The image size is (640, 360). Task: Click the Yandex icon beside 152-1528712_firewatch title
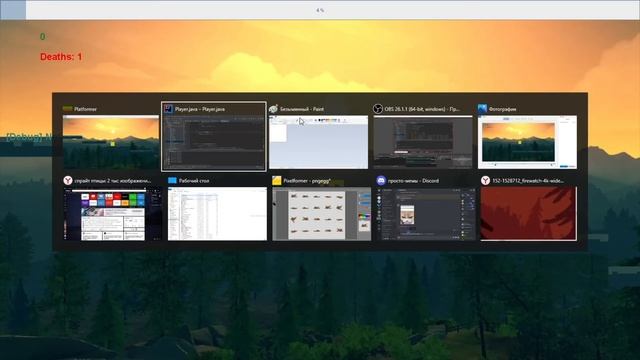coord(485,180)
